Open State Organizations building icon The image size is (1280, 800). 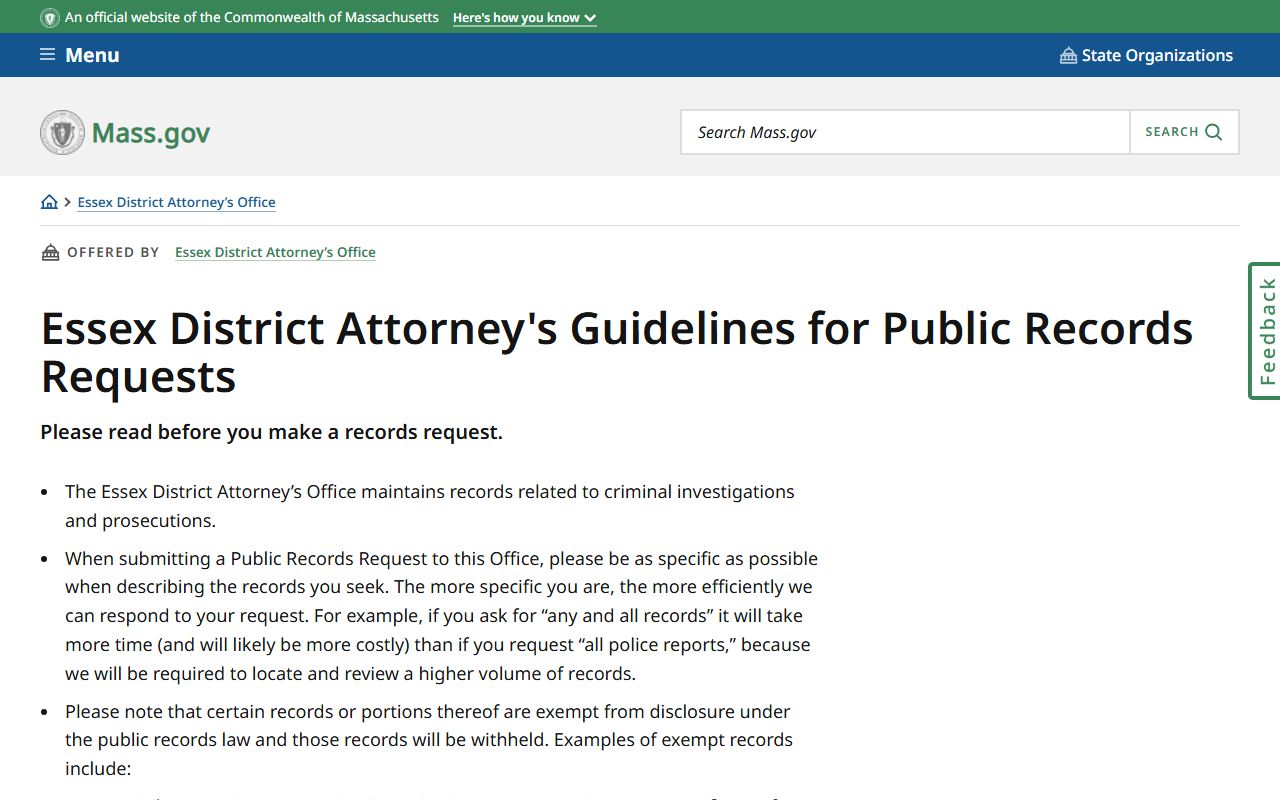coord(1068,55)
